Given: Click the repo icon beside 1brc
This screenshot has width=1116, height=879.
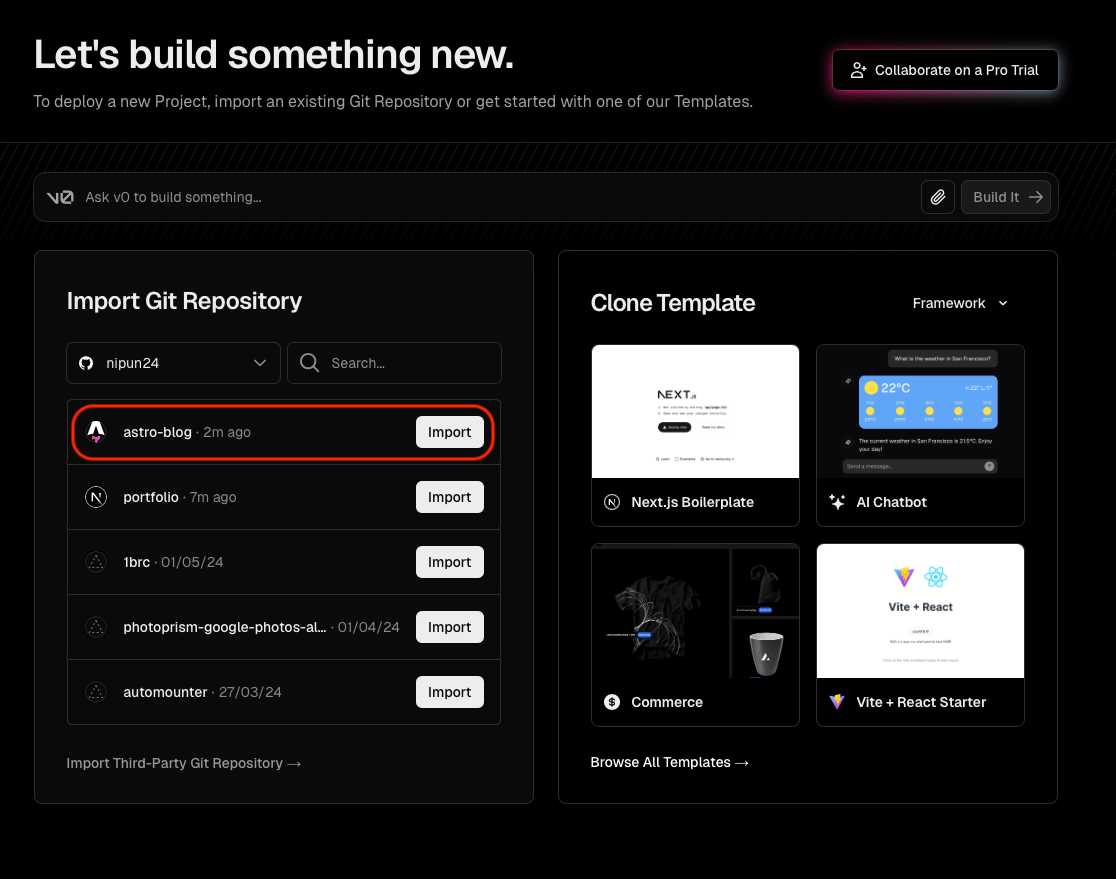Looking at the screenshot, I should (x=96, y=562).
